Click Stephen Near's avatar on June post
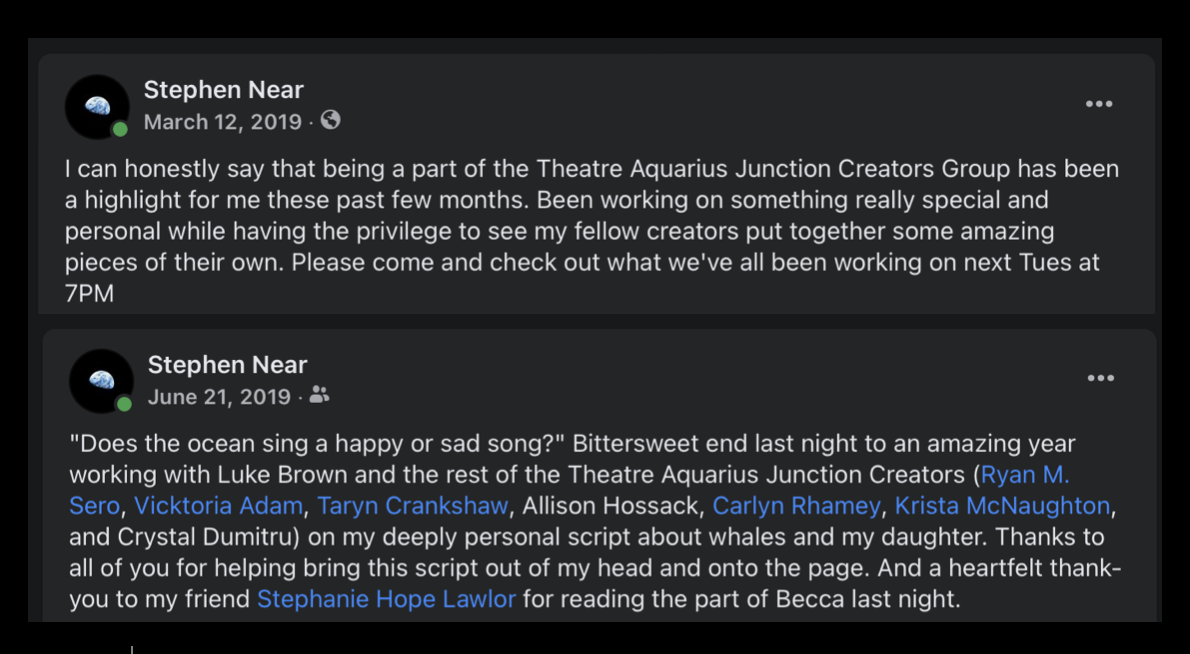Image resolution: width=1190 pixels, height=654 pixels. pos(100,380)
